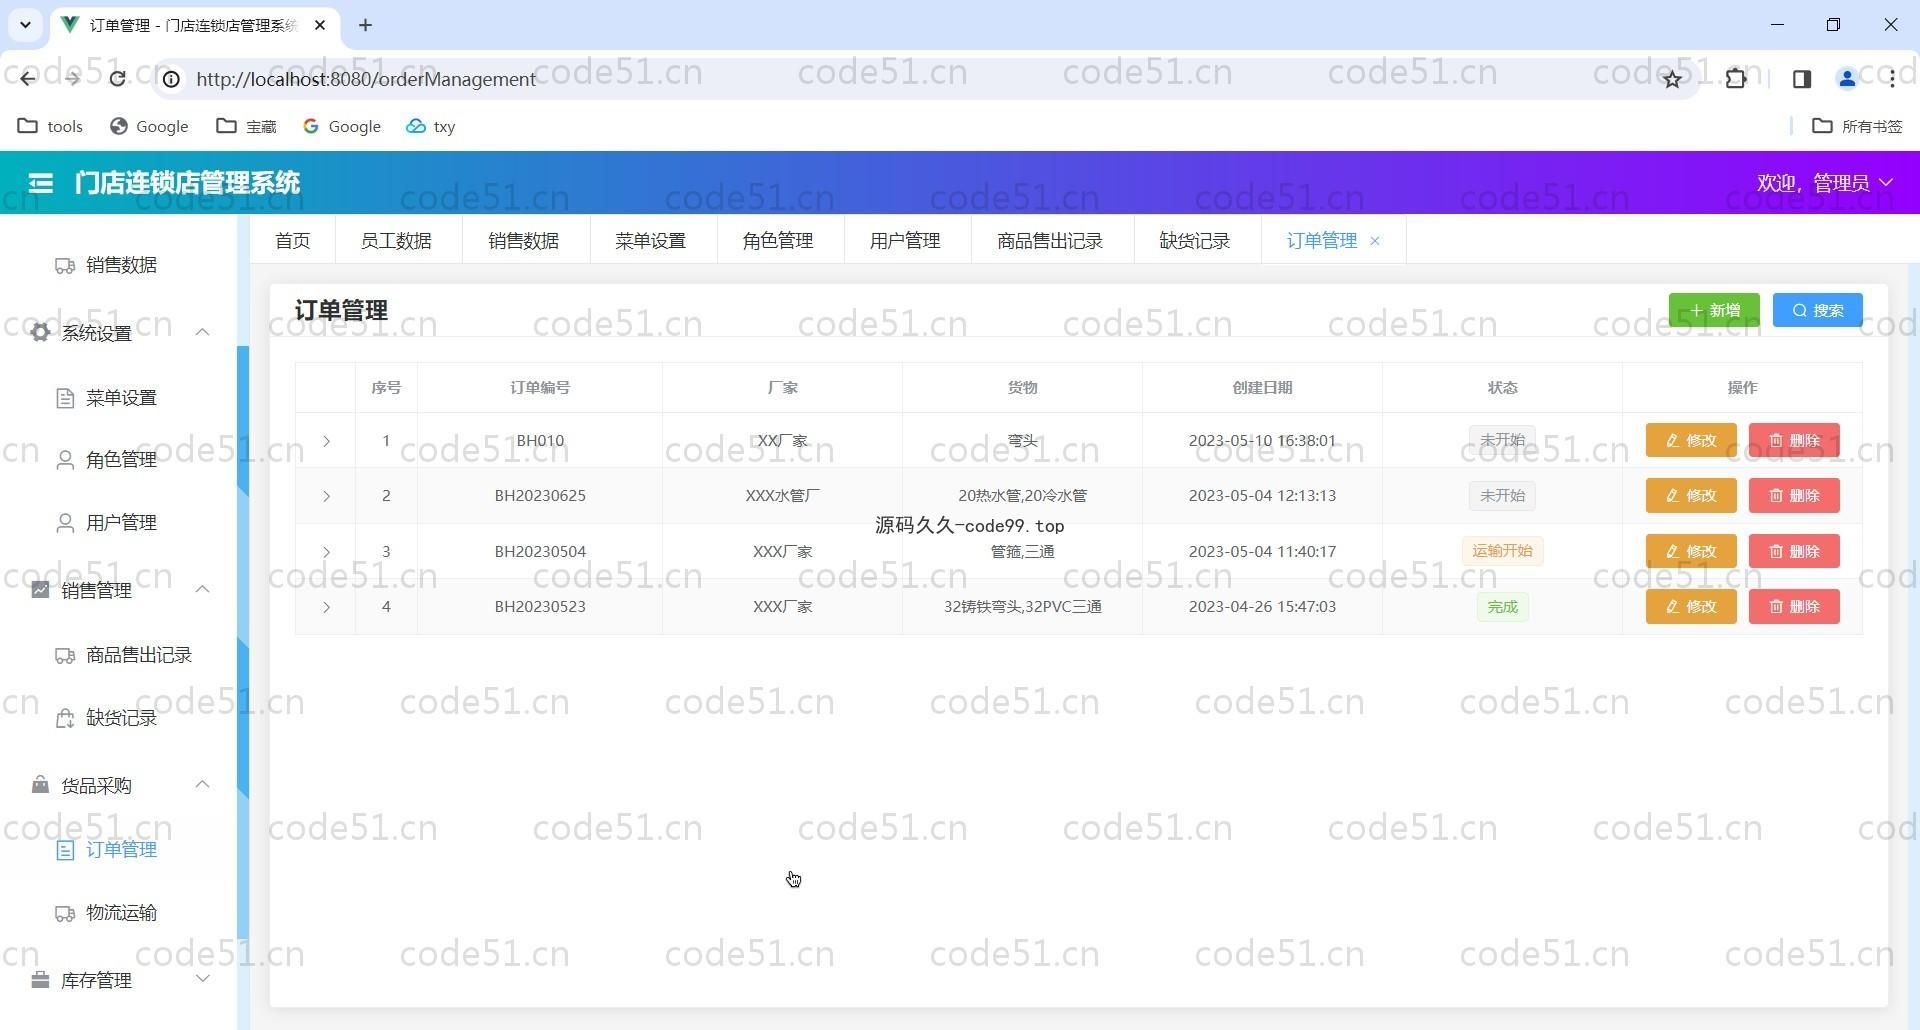Bookmark this page with star icon
Screen dimensions: 1920x1030
[x=1672, y=79]
